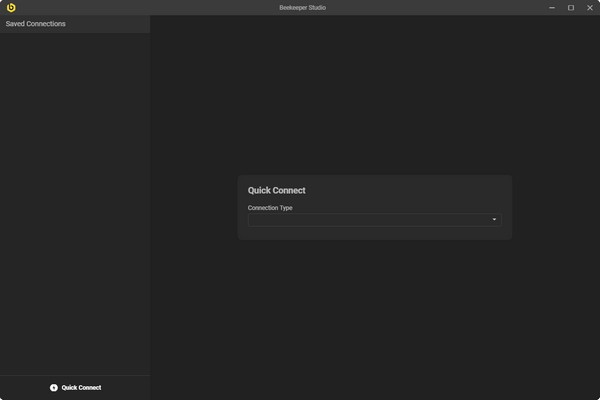Click the Quick Connect card heading
This screenshot has height=400, width=600.
277,190
